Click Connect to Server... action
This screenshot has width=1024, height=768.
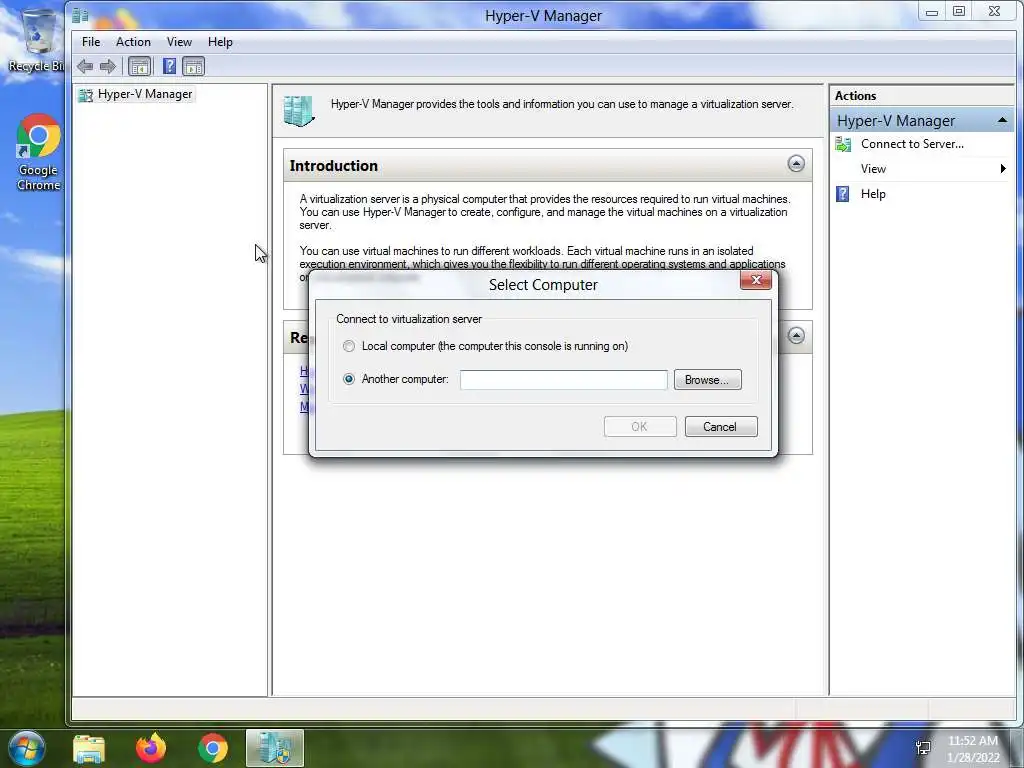(912, 144)
